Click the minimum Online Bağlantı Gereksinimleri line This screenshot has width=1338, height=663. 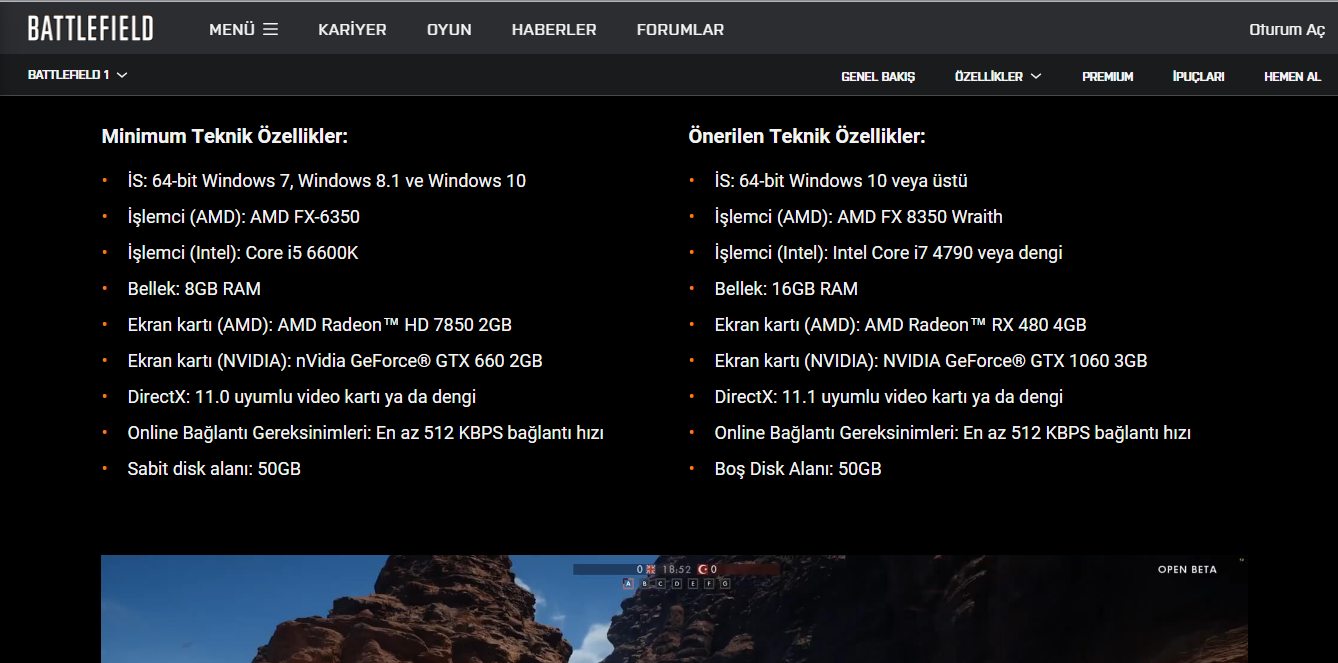point(365,433)
